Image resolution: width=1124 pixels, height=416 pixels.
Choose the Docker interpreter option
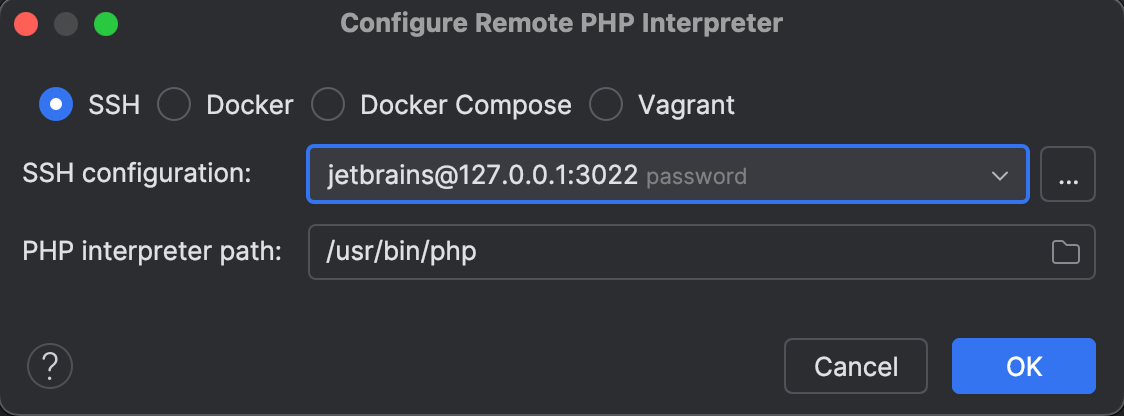[x=175, y=105]
